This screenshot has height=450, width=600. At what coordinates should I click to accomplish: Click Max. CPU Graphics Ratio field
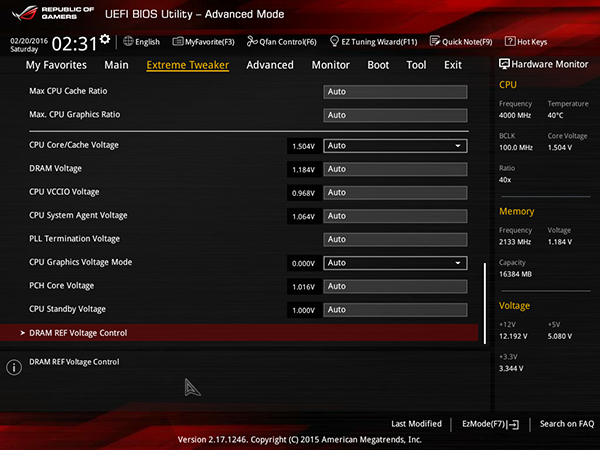(x=395, y=115)
